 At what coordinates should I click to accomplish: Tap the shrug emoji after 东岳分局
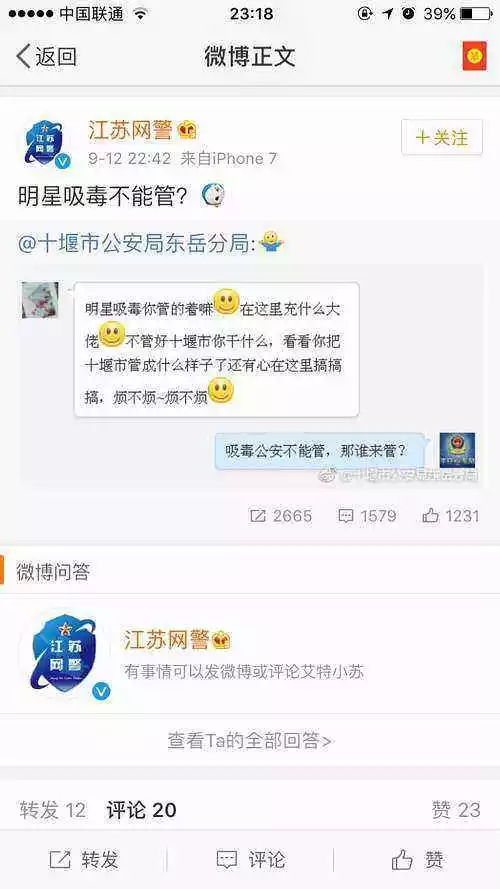(x=271, y=243)
